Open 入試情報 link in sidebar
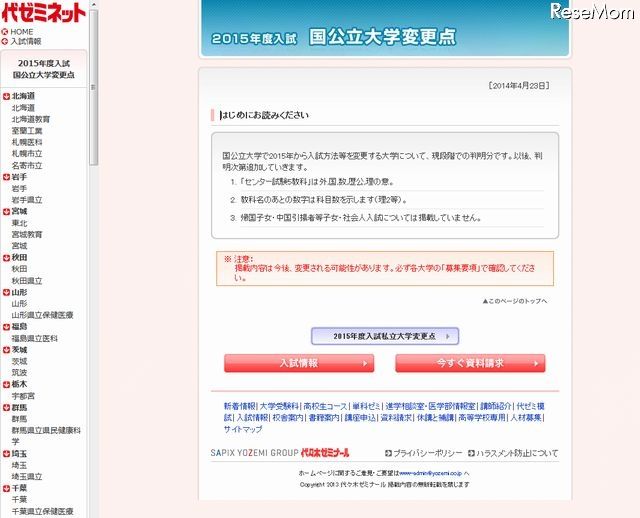This screenshot has height=518, width=640. [x=26, y=41]
